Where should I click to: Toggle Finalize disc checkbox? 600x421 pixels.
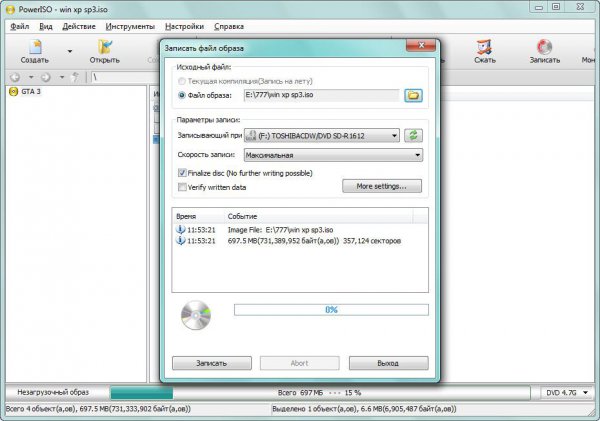click(x=182, y=173)
